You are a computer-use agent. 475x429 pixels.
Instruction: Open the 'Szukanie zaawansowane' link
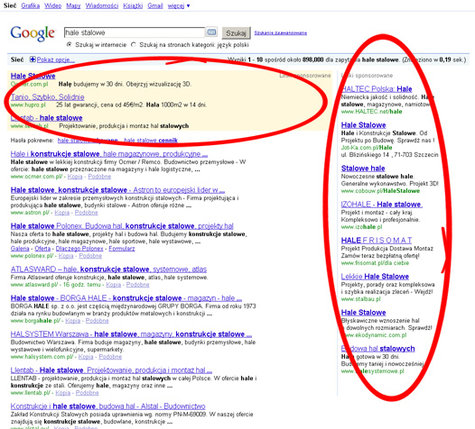(x=280, y=33)
